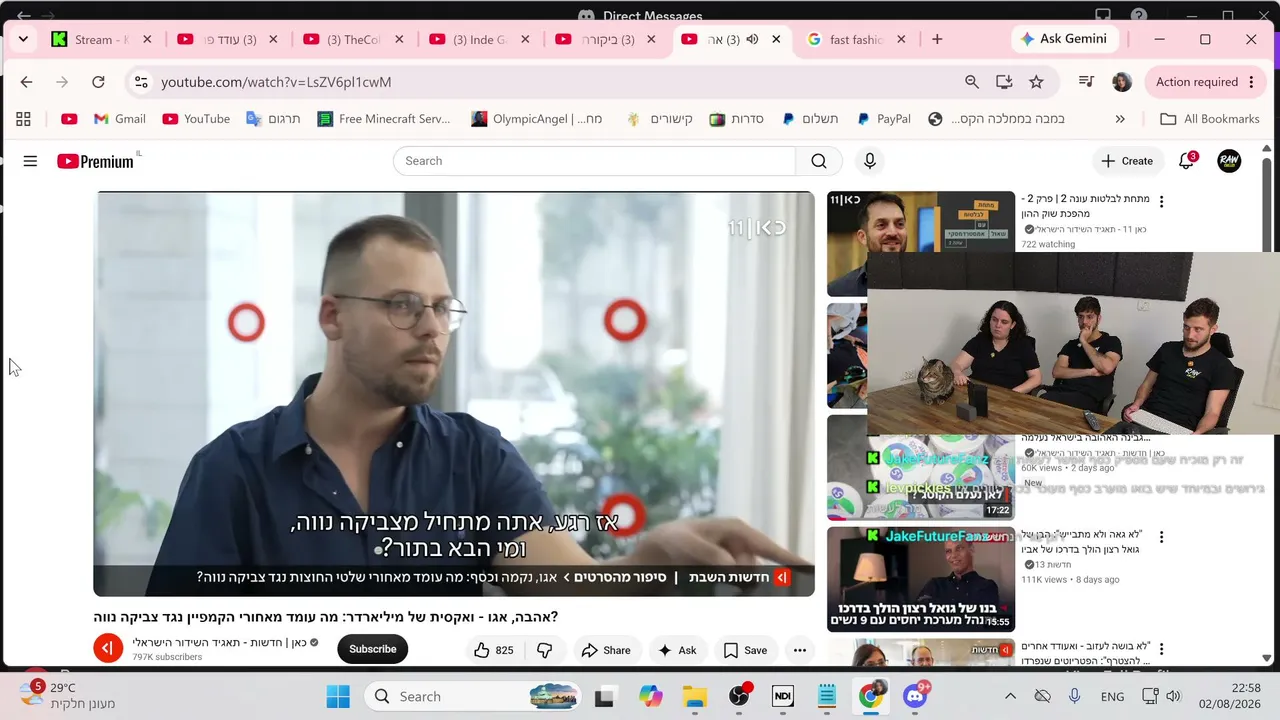Switch the ENG input language indicator
The width and height of the screenshot is (1280, 720).
pyautogui.click(x=1112, y=696)
